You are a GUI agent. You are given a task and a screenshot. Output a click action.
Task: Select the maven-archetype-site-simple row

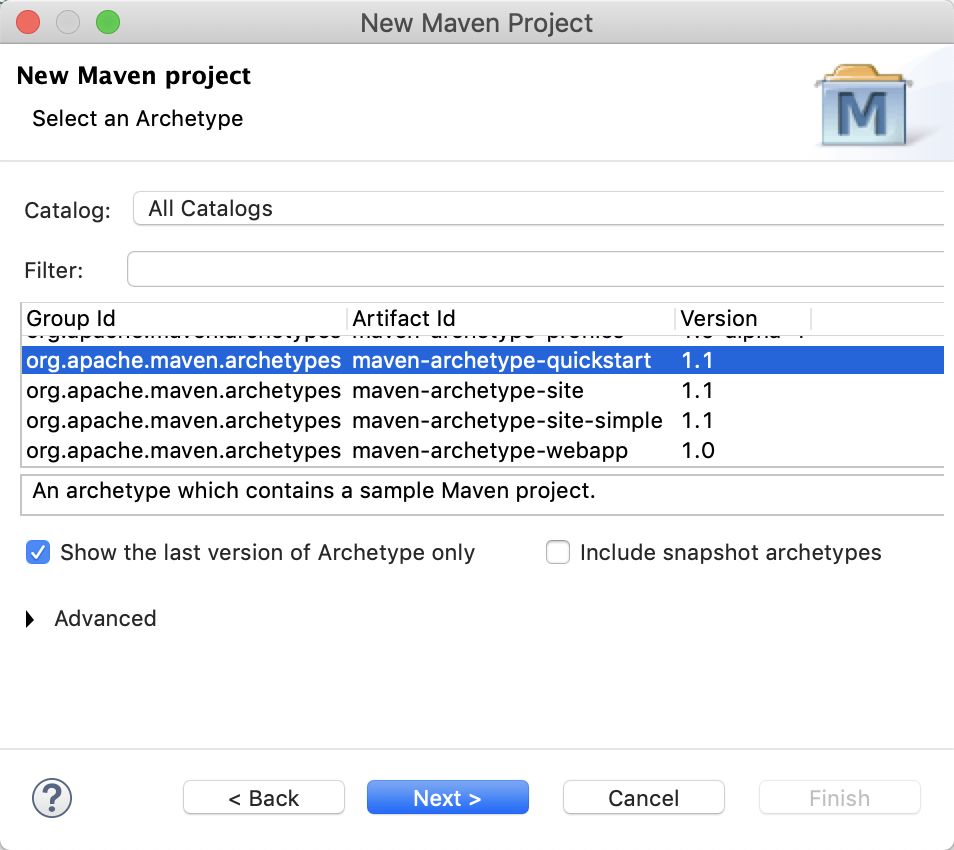tap(482, 420)
